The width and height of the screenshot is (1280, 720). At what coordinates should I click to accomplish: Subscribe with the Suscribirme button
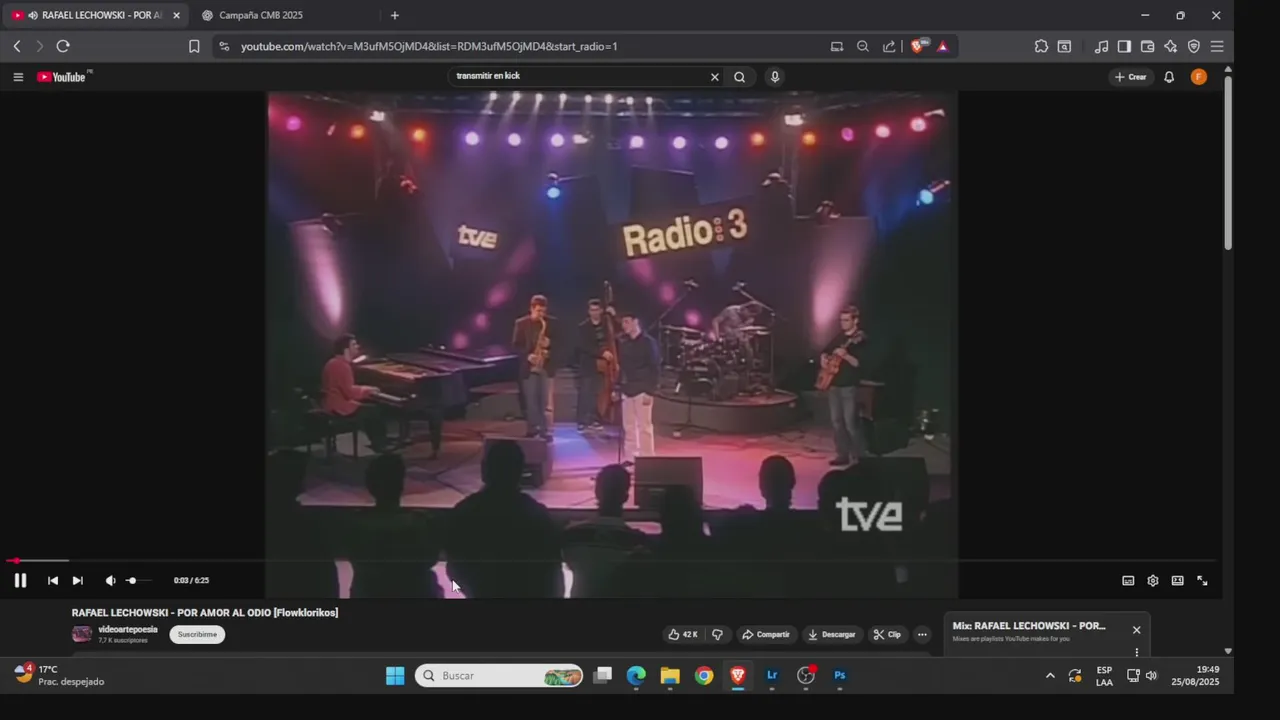(197, 634)
